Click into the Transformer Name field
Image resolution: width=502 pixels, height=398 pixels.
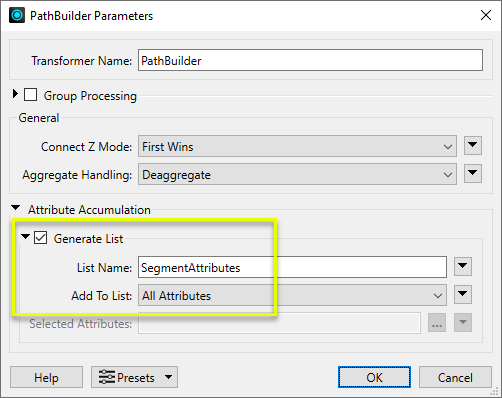pyautogui.click(x=310, y=60)
